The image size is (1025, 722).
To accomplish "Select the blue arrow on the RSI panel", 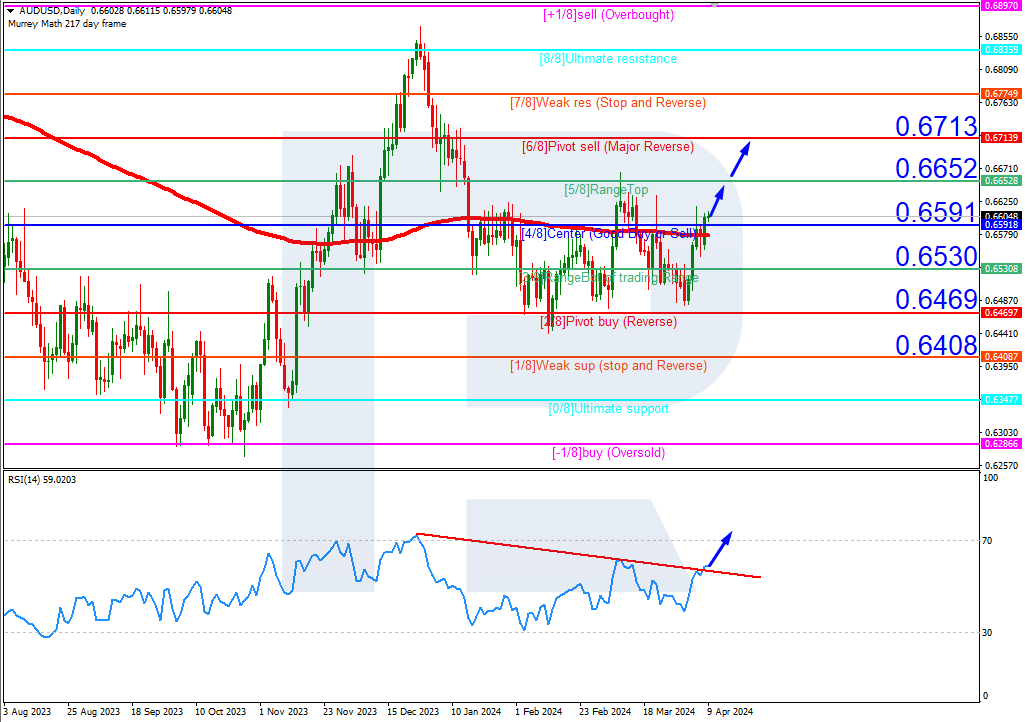I will (718, 546).
